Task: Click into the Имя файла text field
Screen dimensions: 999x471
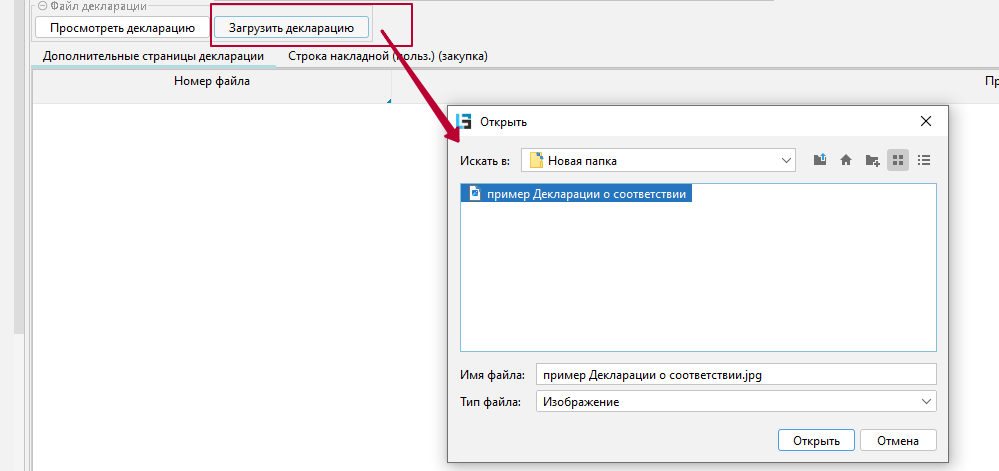Action: [735, 375]
